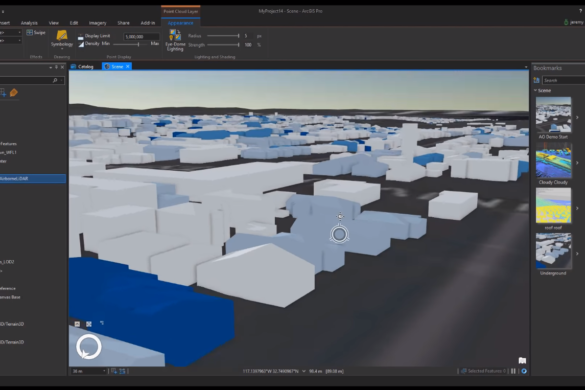Adjust the Density Min-Max slider
Screen dimensions: 585x390
(131, 44)
